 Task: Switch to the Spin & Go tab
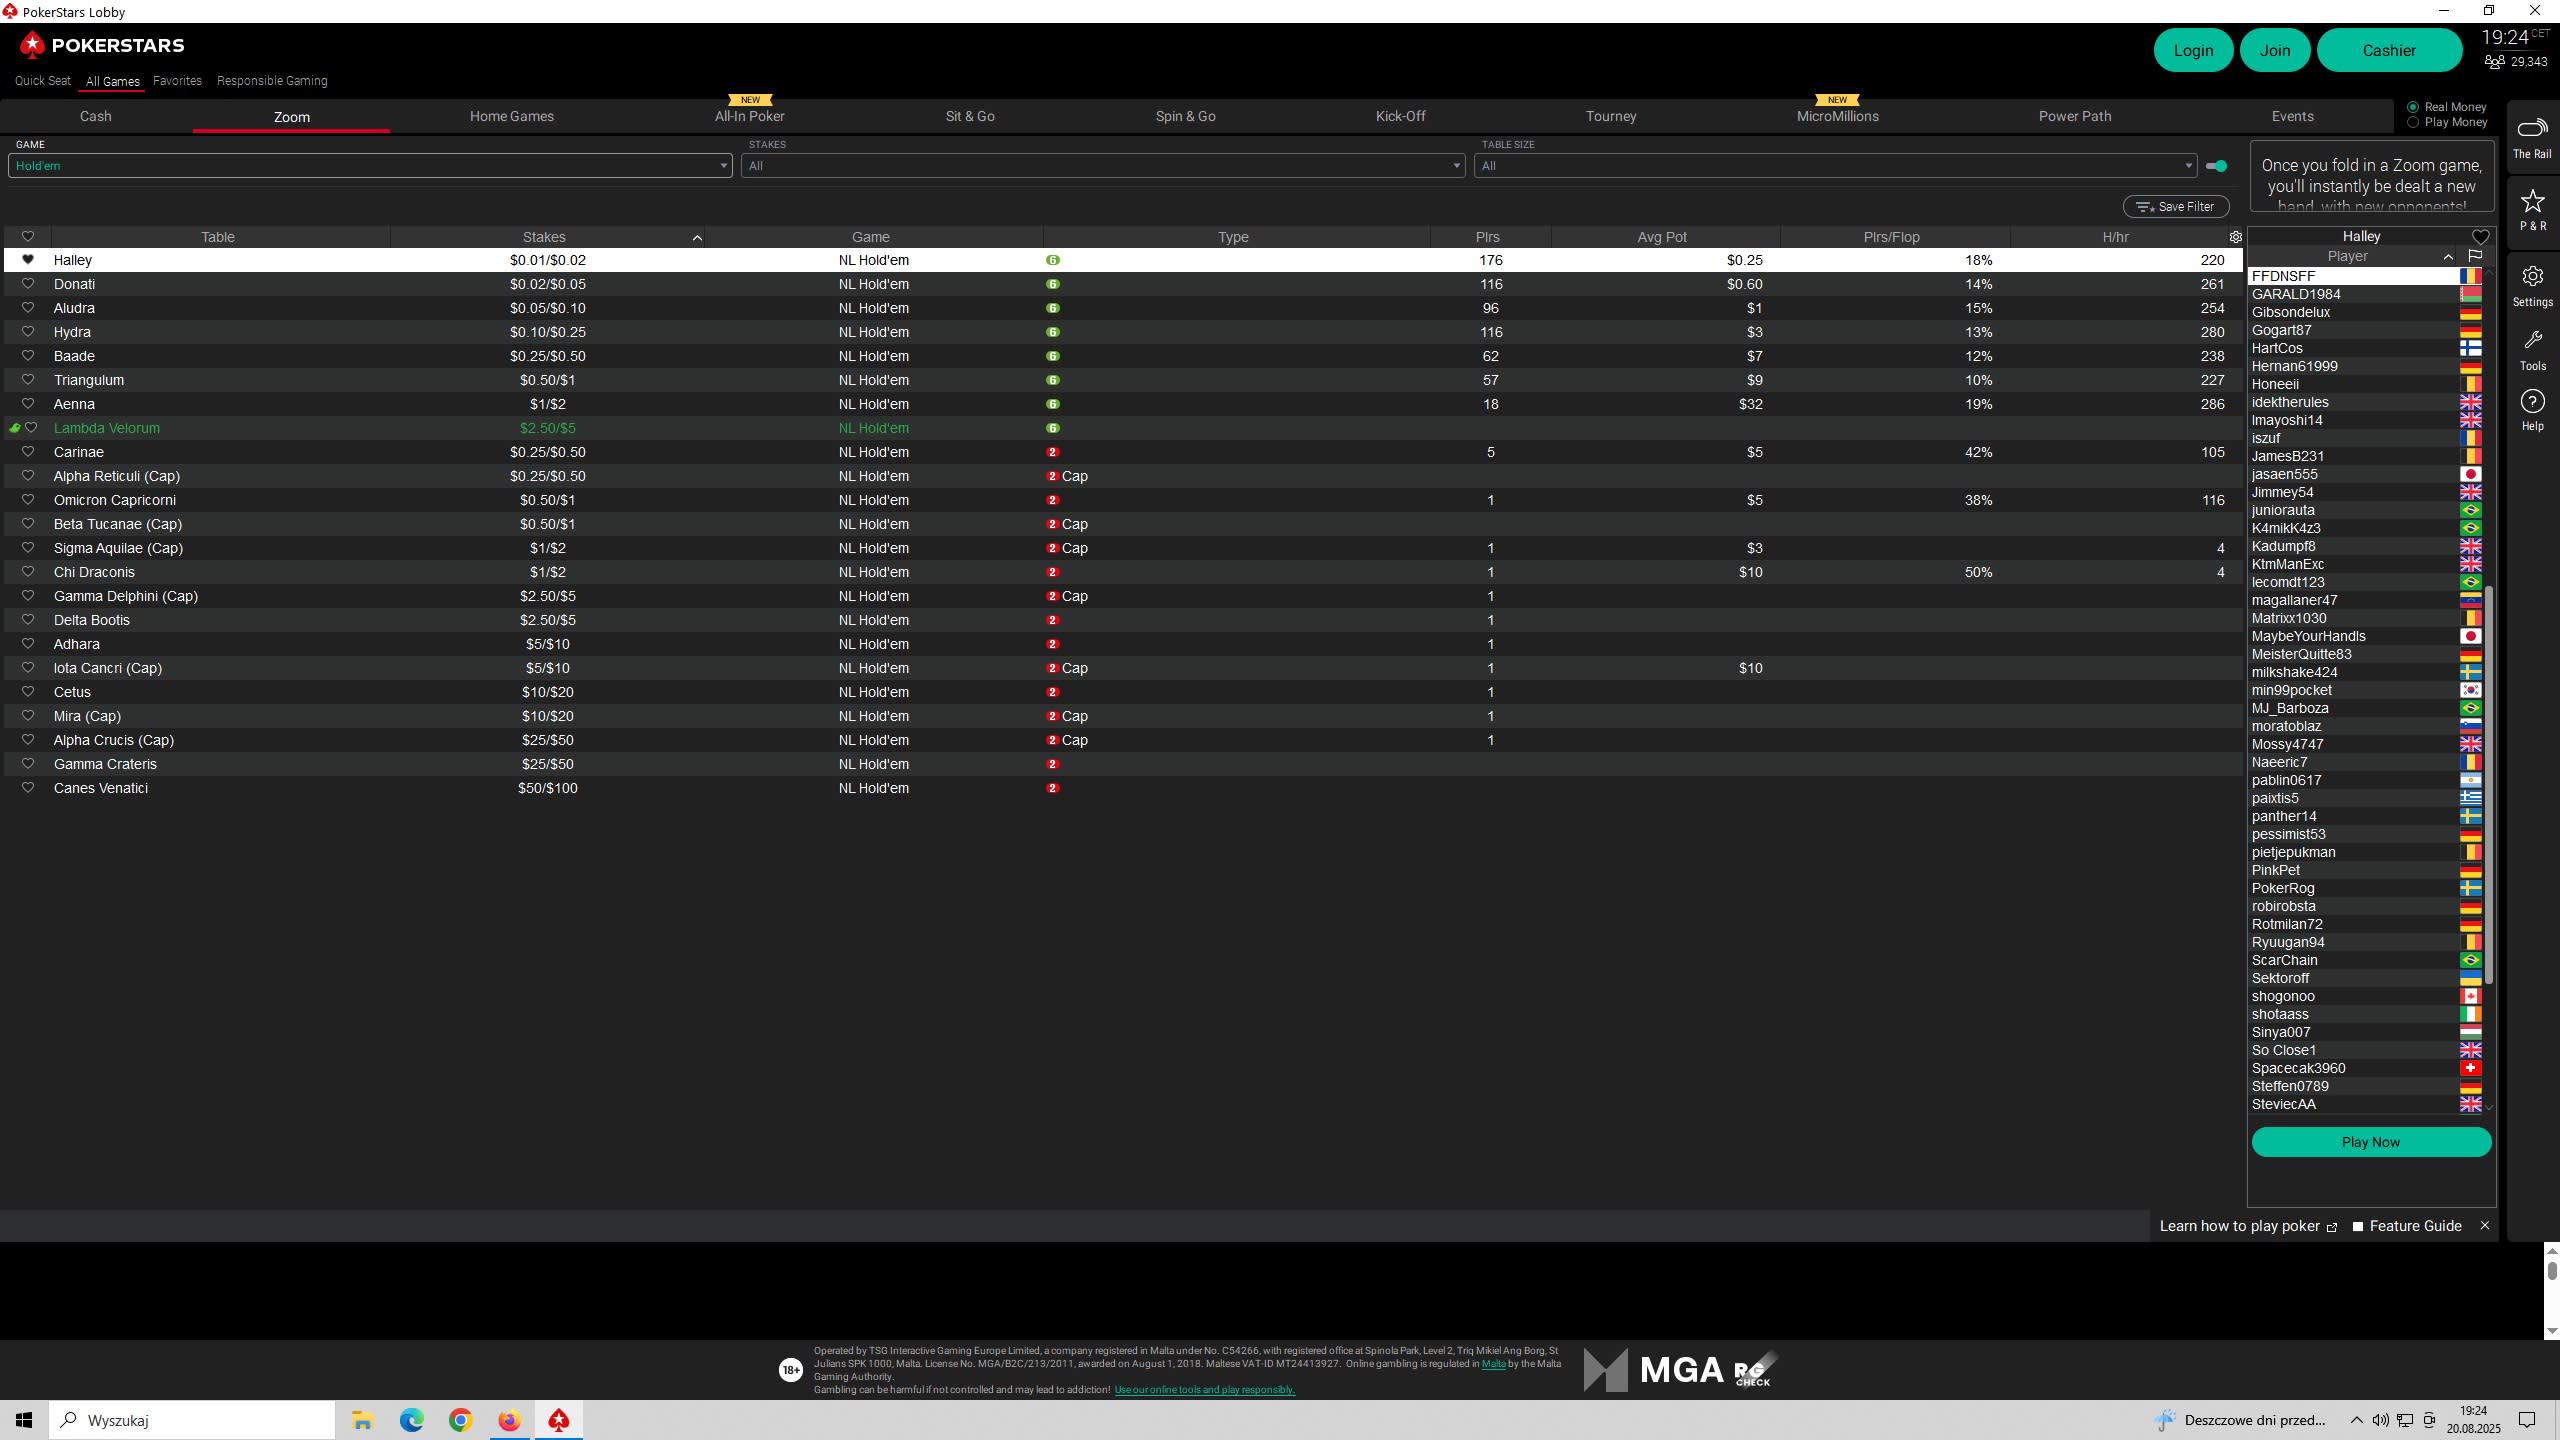(x=1186, y=116)
